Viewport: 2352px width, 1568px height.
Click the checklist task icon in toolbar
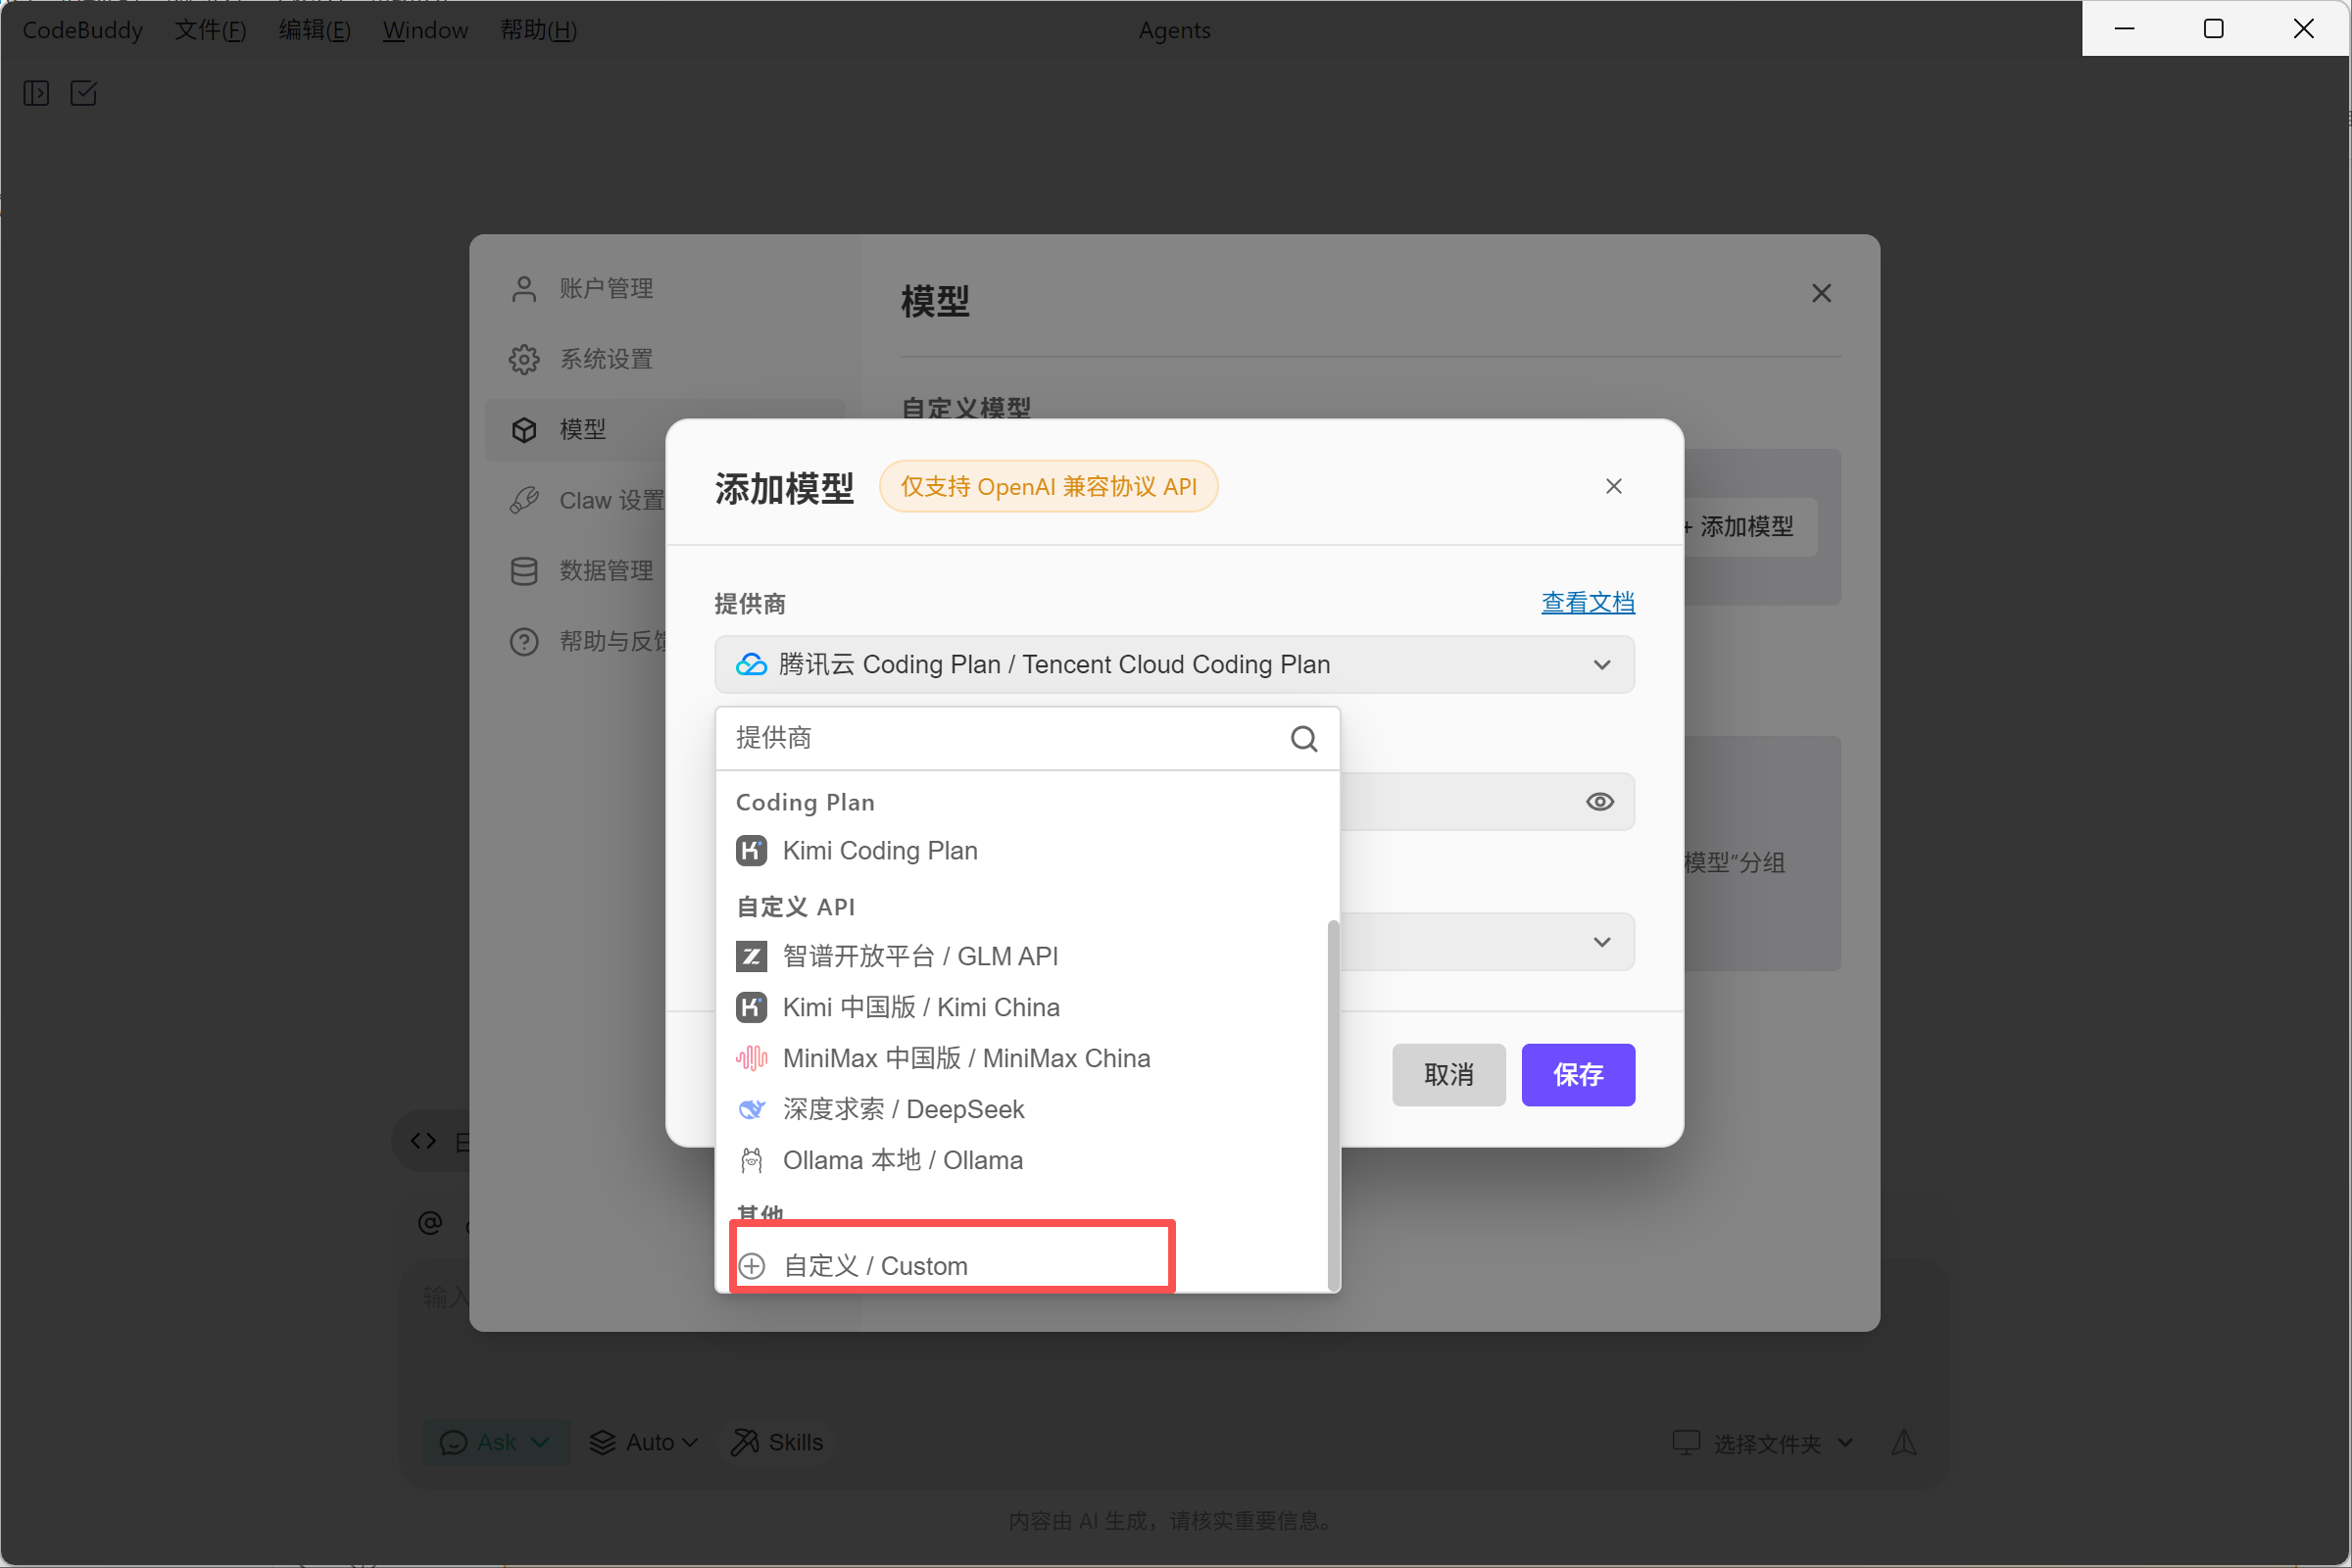point(84,94)
